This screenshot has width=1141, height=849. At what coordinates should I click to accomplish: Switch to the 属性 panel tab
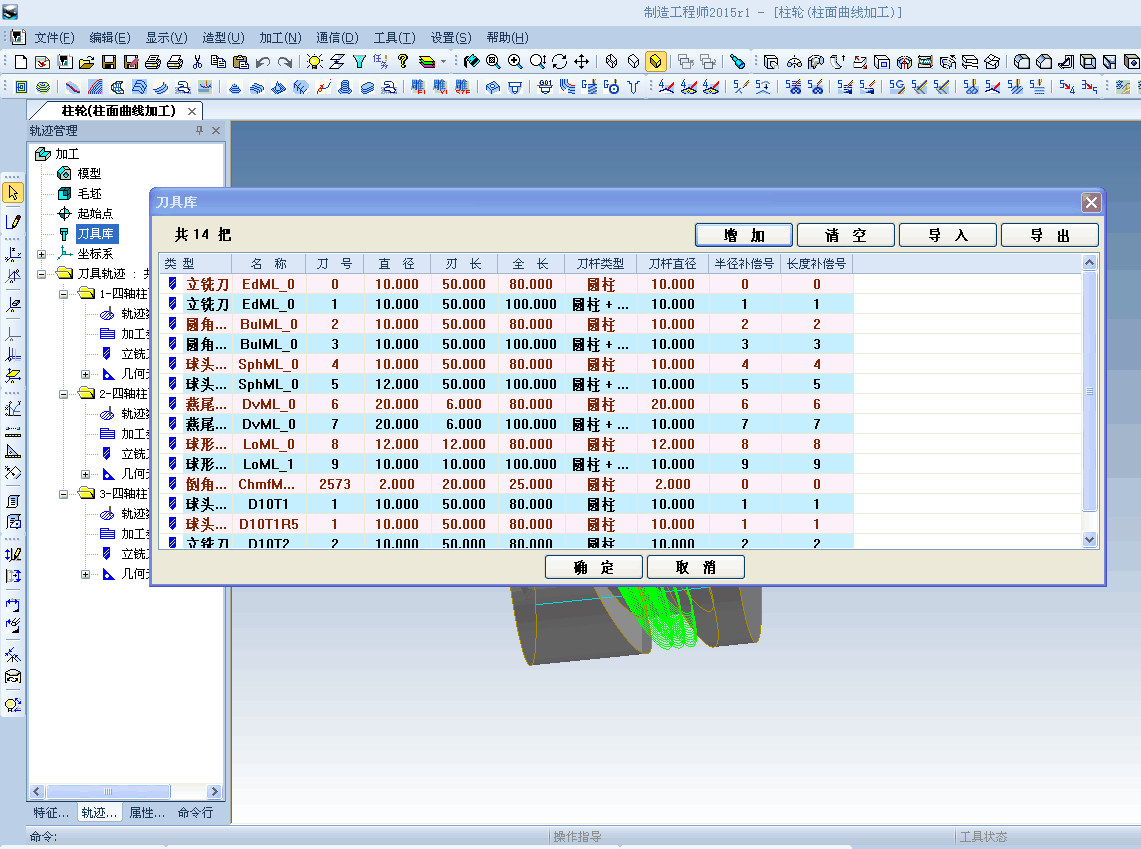coord(147,813)
